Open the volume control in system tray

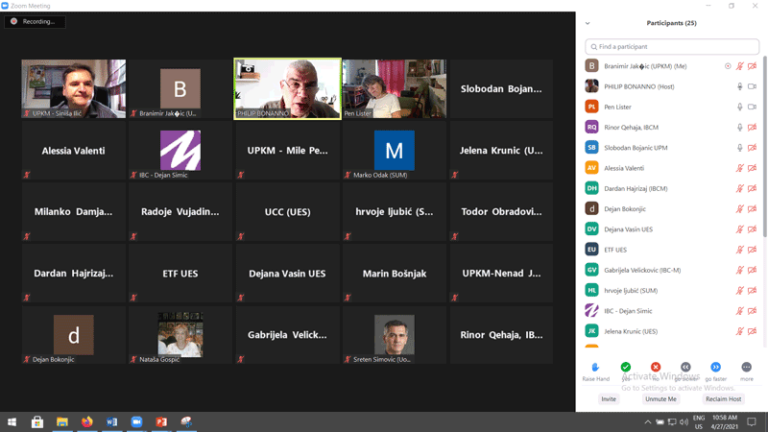(684, 422)
